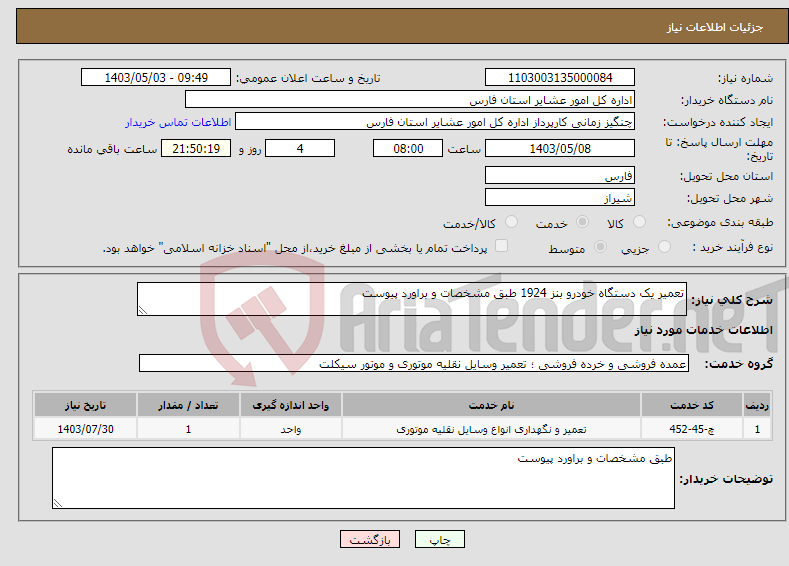Click the اطلاعات خدمات مورد نیاز heading
Image resolution: width=789 pixels, height=566 pixels.
coord(703,330)
